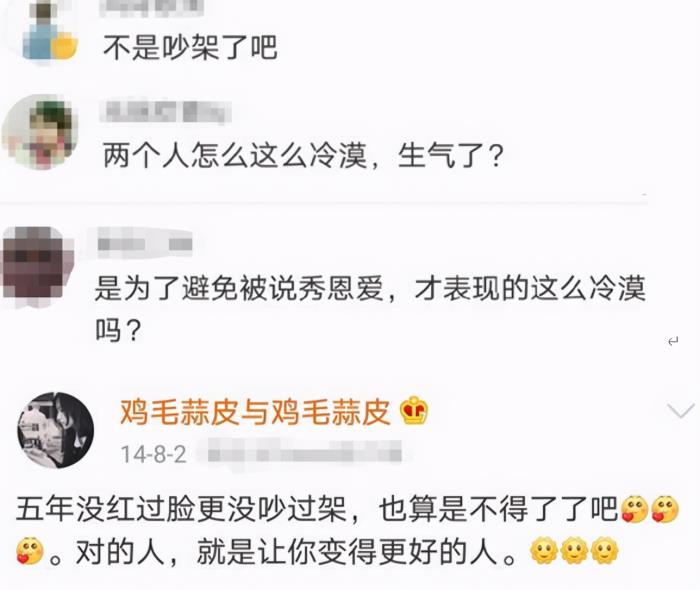Click the second heart-face emoji on first line
The height and width of the screenshot is (590, 700).
point(665,509)
